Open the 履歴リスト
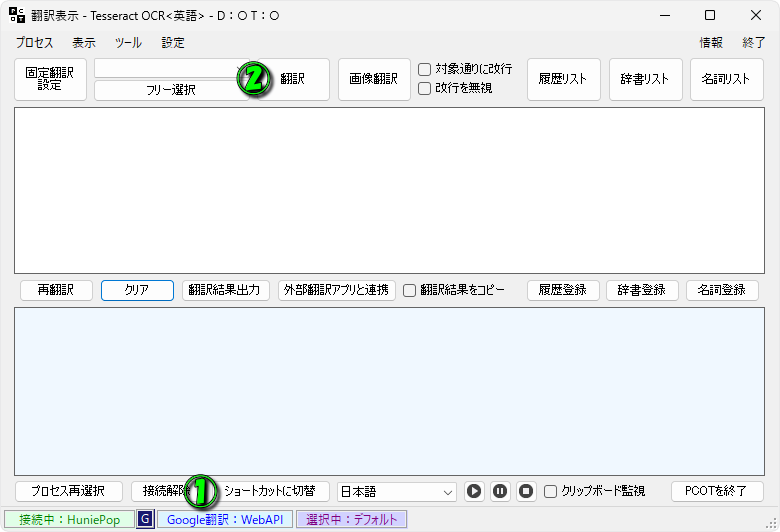780x532 pixels. 564,80
